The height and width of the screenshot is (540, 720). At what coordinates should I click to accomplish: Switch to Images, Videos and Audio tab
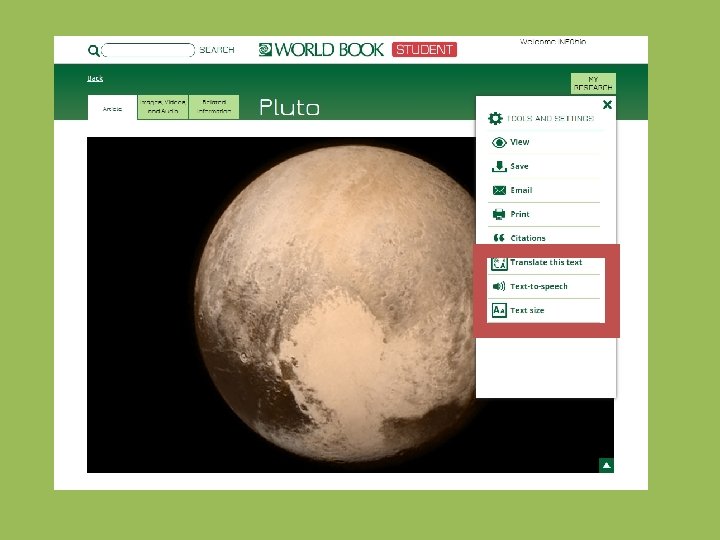click(x=163, y=107)
